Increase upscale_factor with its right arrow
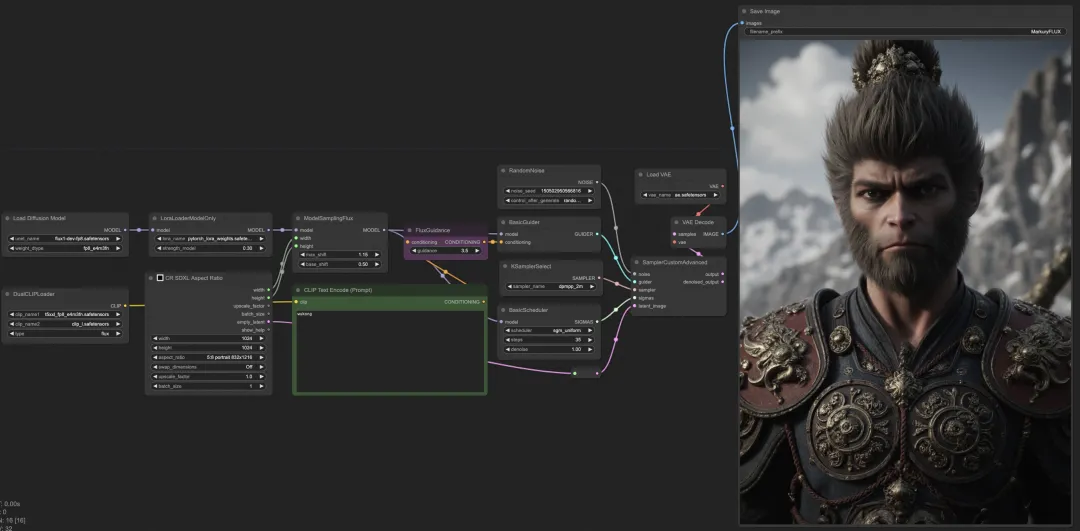The image size is (1080, 531). coord(262,377)
